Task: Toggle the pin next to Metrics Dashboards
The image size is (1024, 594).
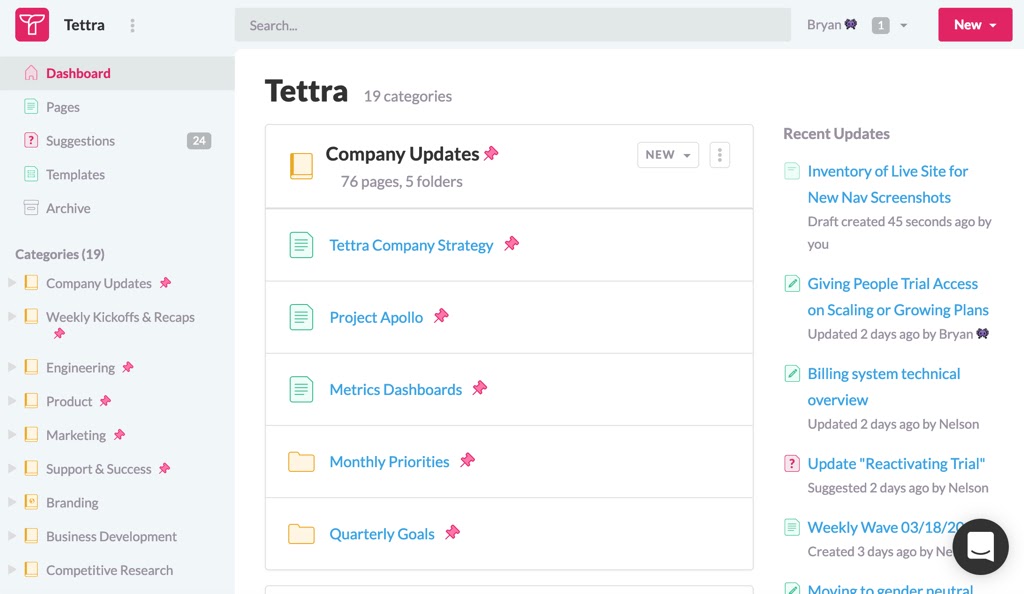Action: [480, 388]
